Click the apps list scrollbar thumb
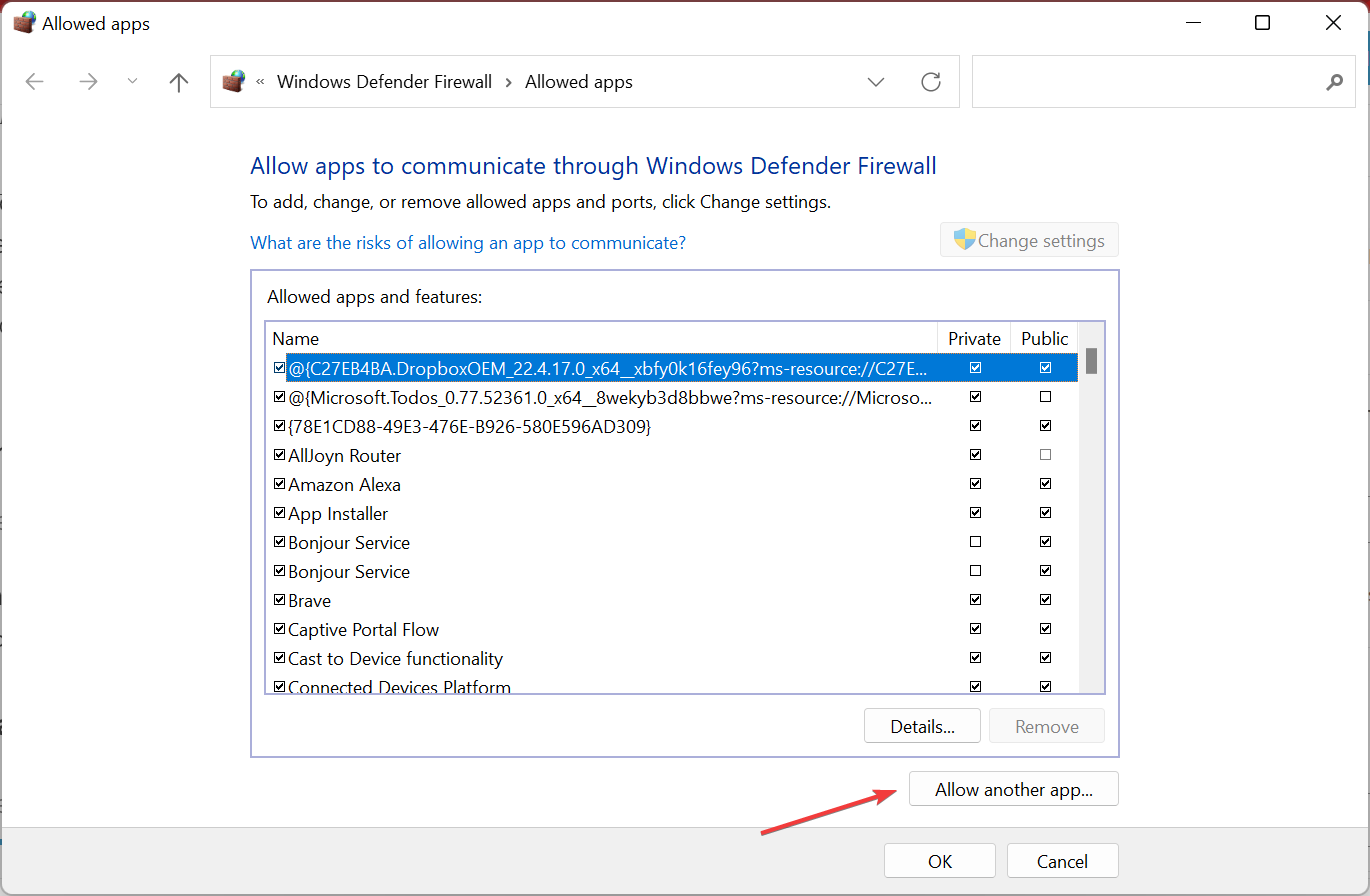 click(x=1092, y=360)
